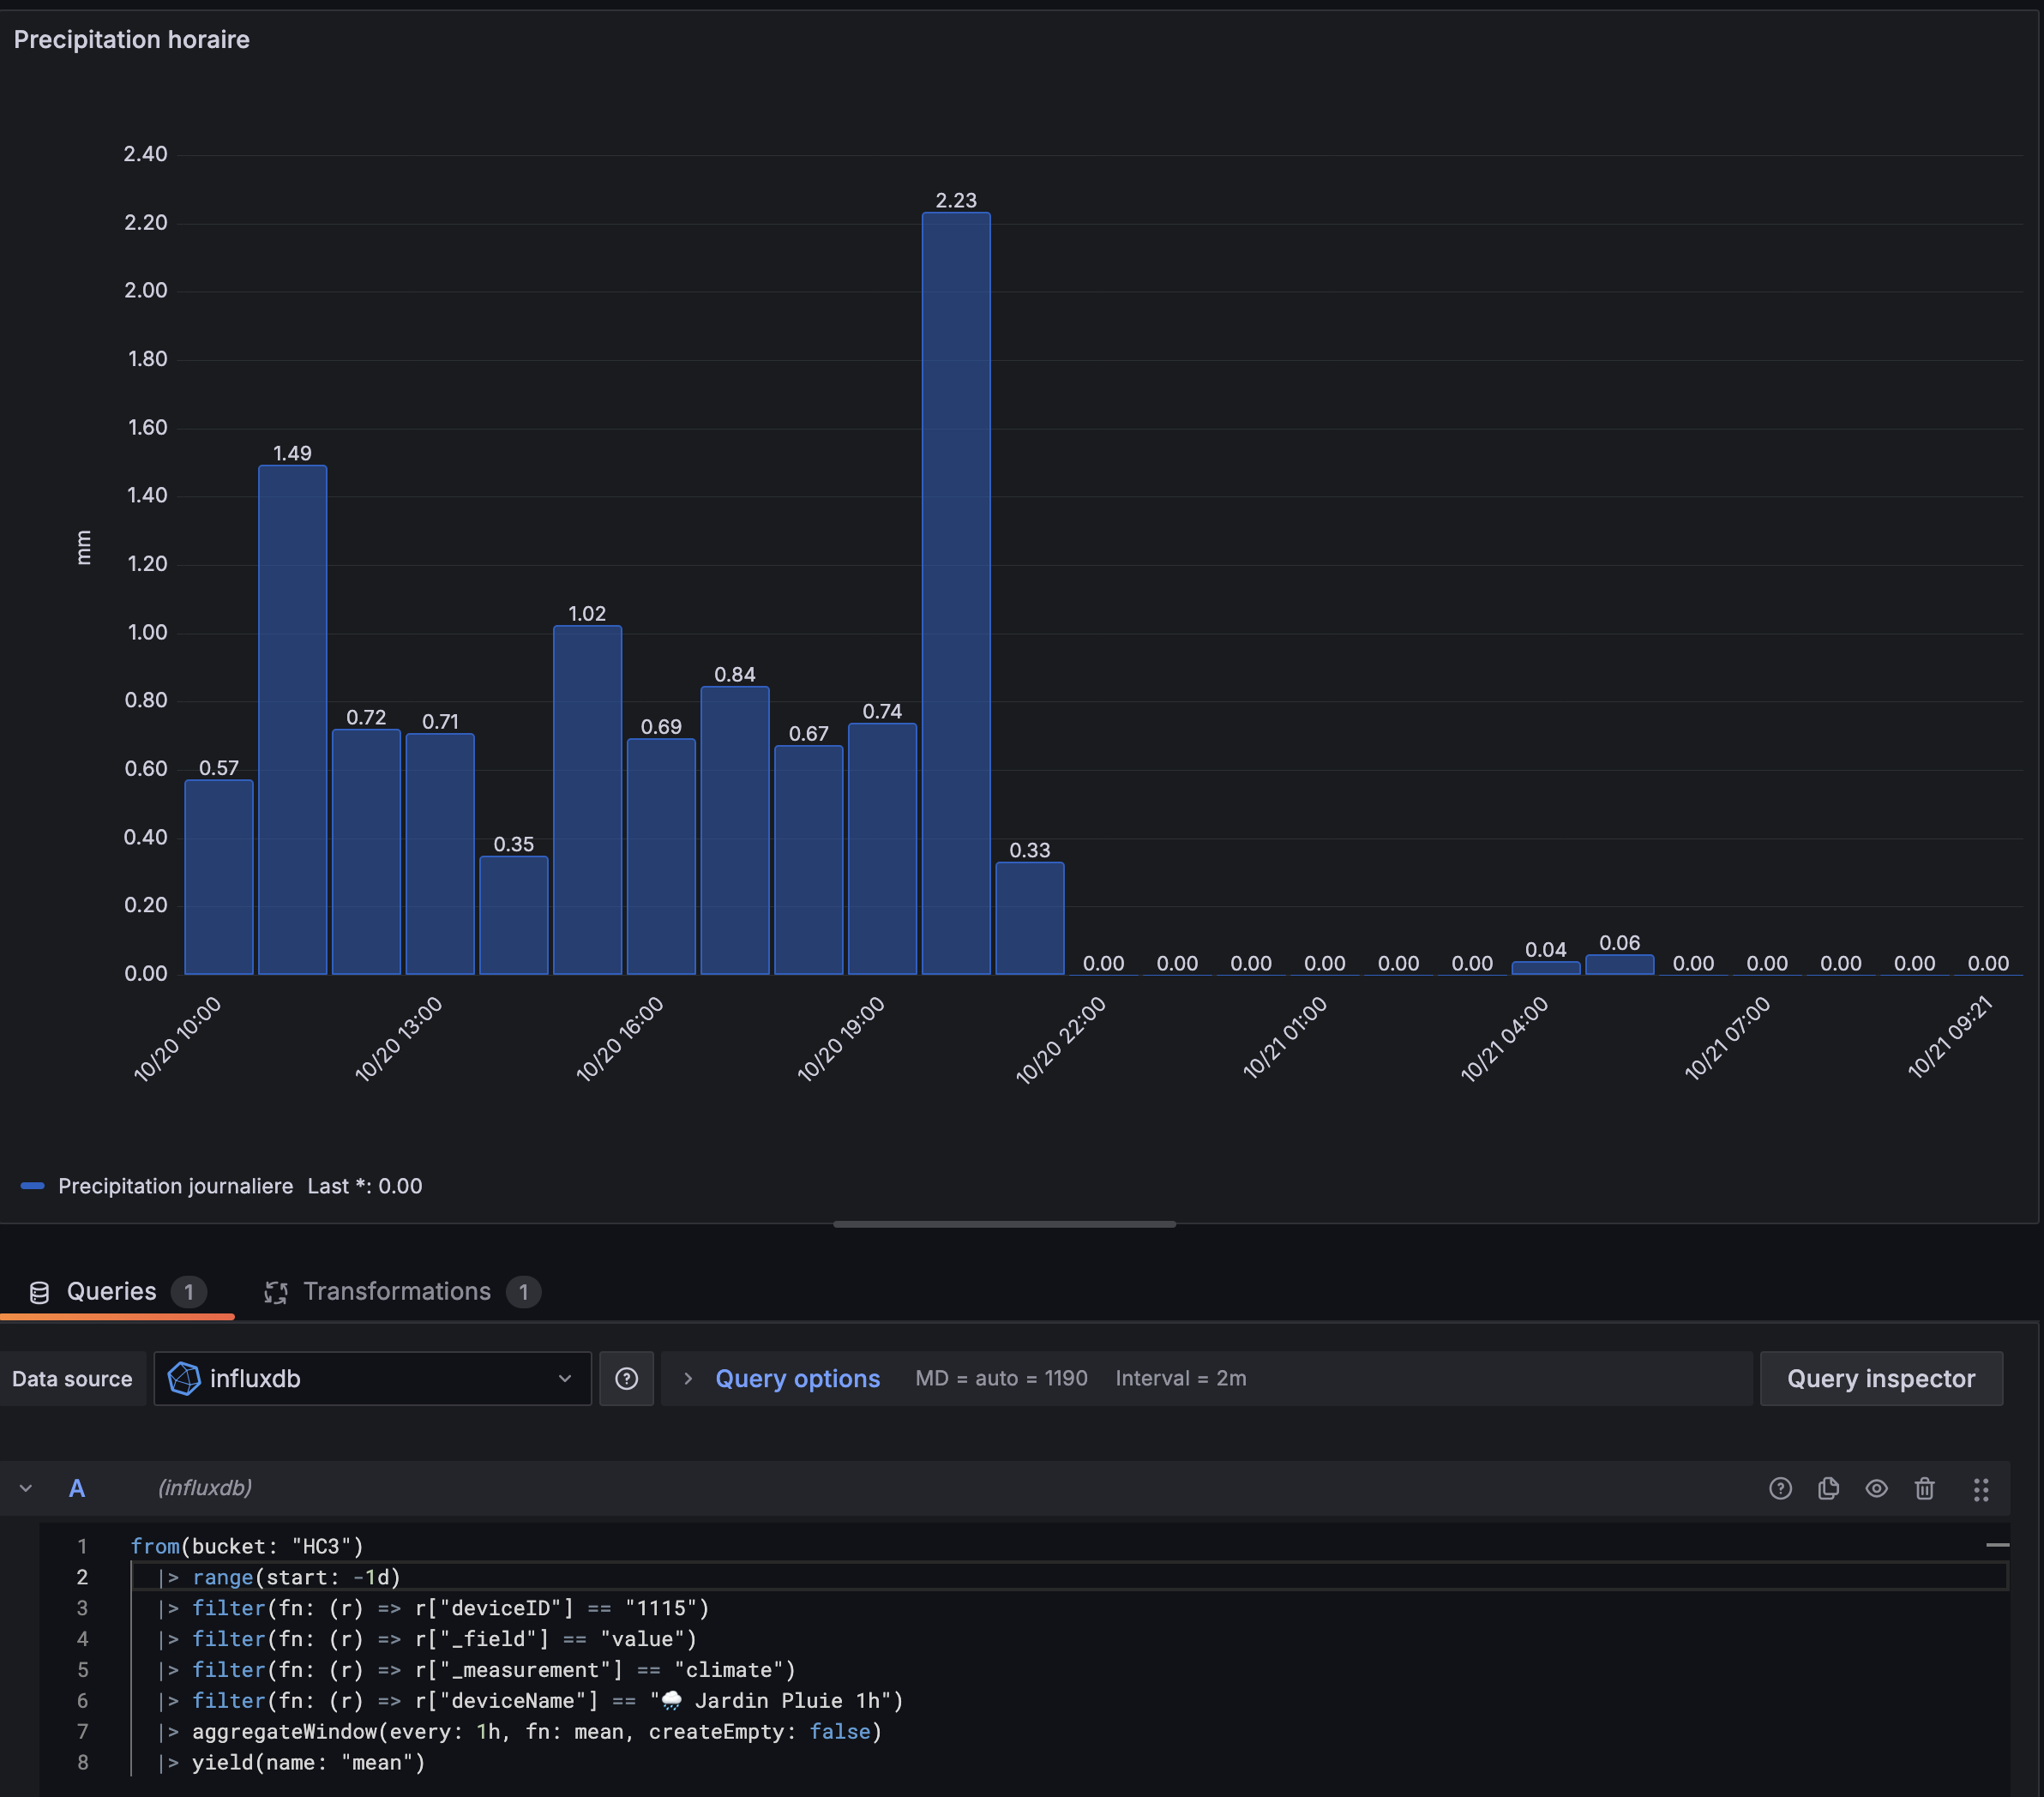This screenshot has height=1797, width=2044.
Task: Delete query A using trash icon
Action: pos(1924,1488)
